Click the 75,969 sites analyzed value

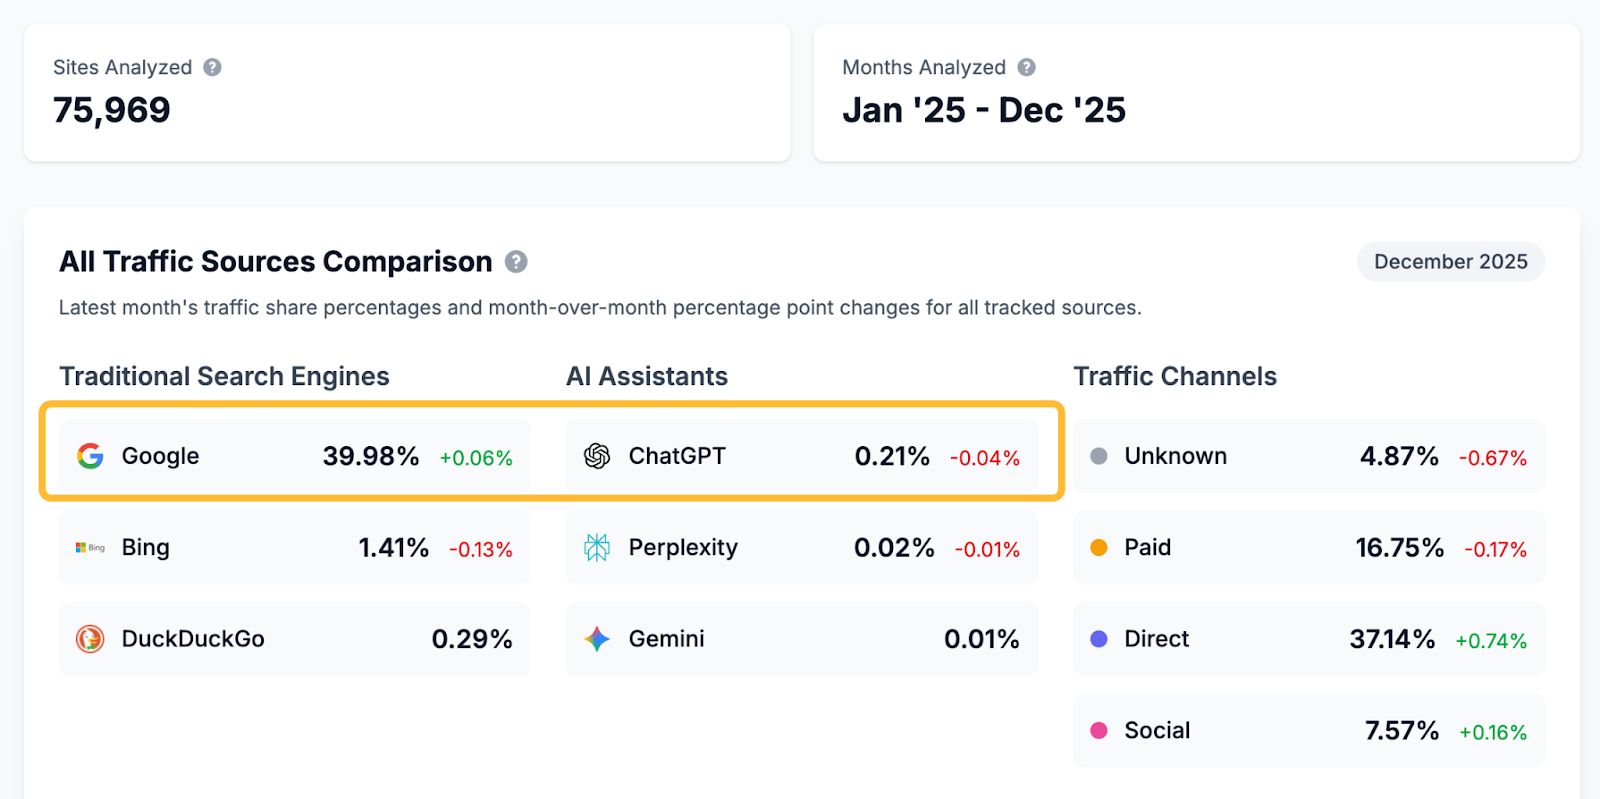click(111, 110)
